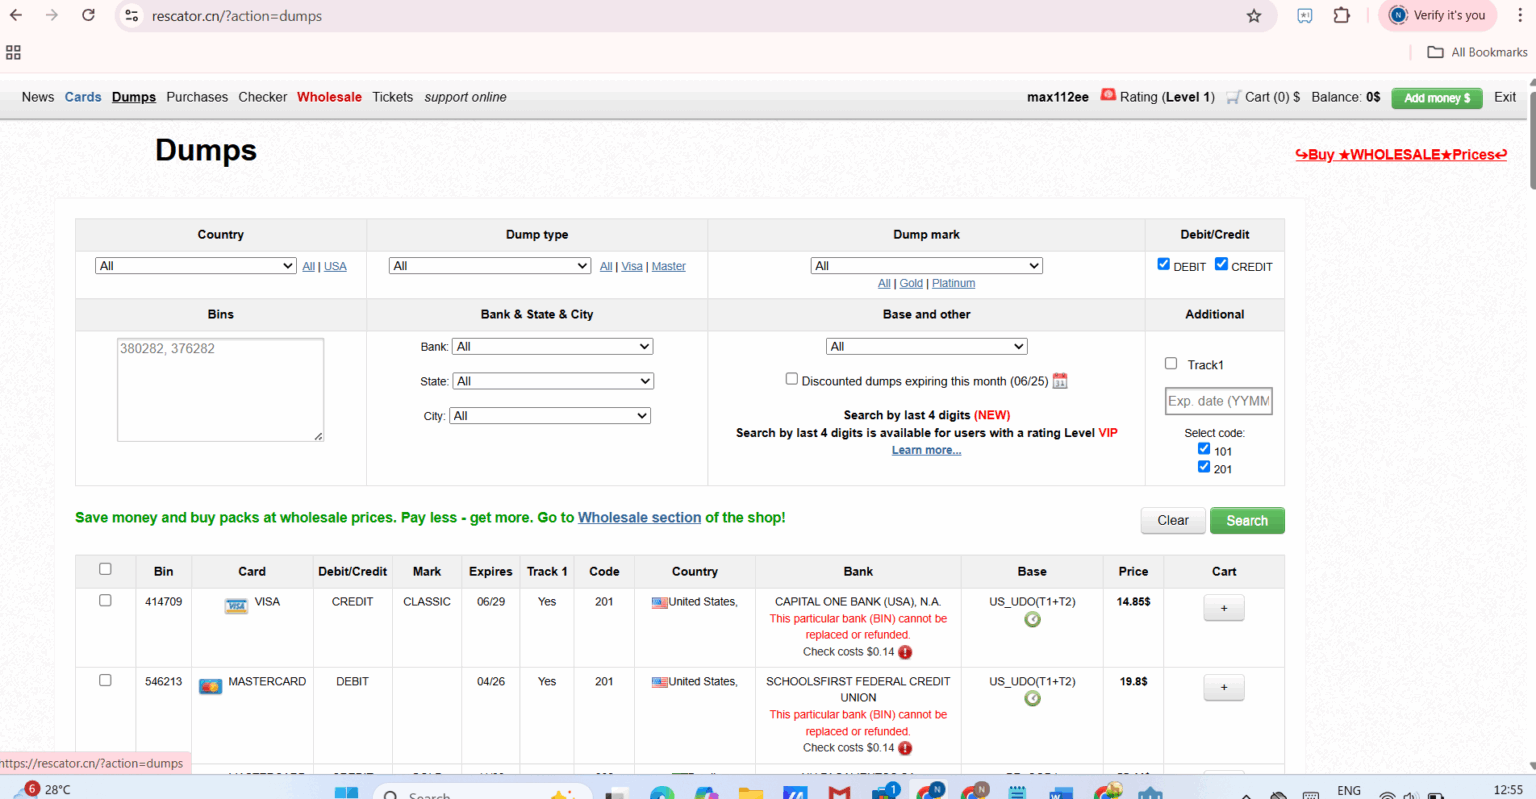1536x799 pixels.
Task: Click inside the Bins text area
Action: tap(220, 389)
